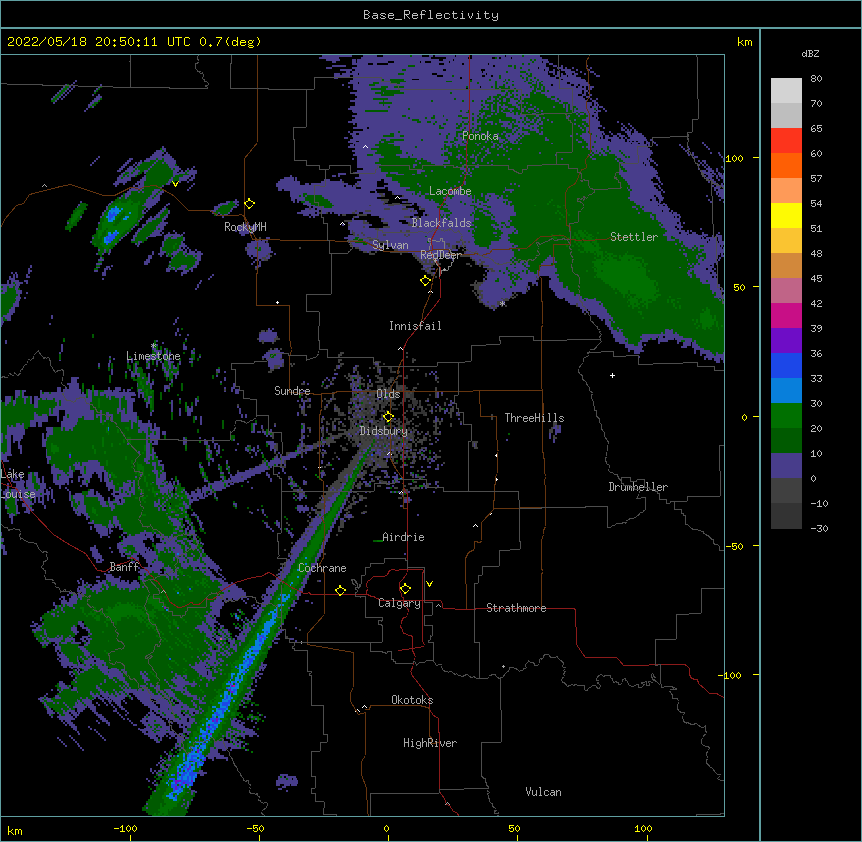Click the 45 value in the dBZ legend

point(816,279)
